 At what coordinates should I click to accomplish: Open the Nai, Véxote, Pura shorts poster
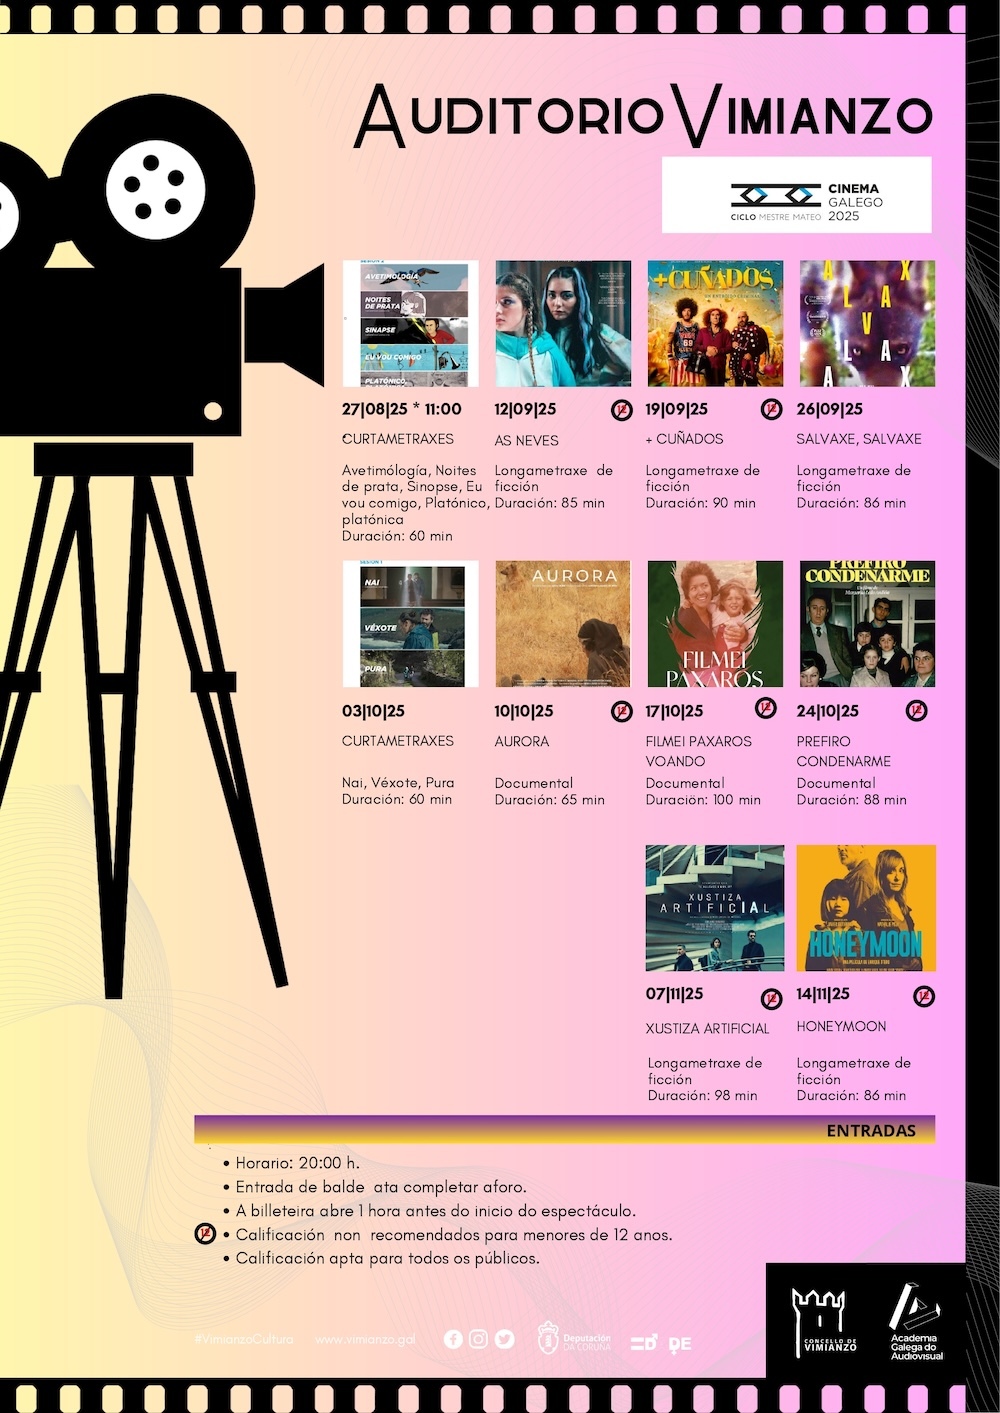411,624
